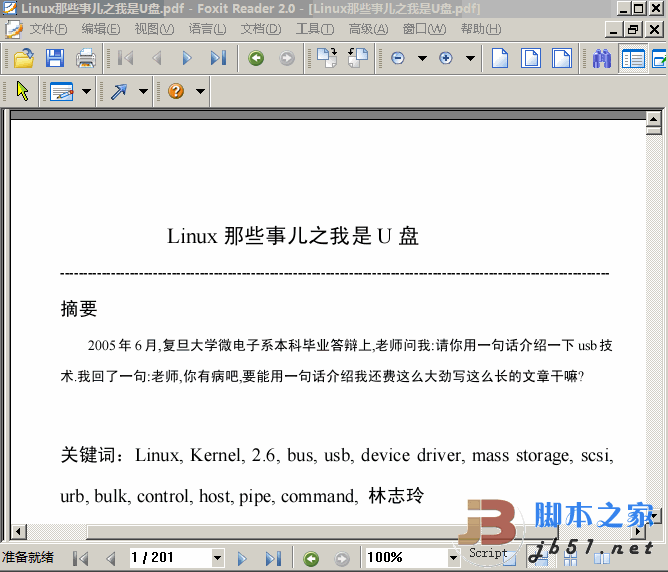Open search with the binoculars icon
This screenshot has height=572, width=668.
click(x=601, y=58)
